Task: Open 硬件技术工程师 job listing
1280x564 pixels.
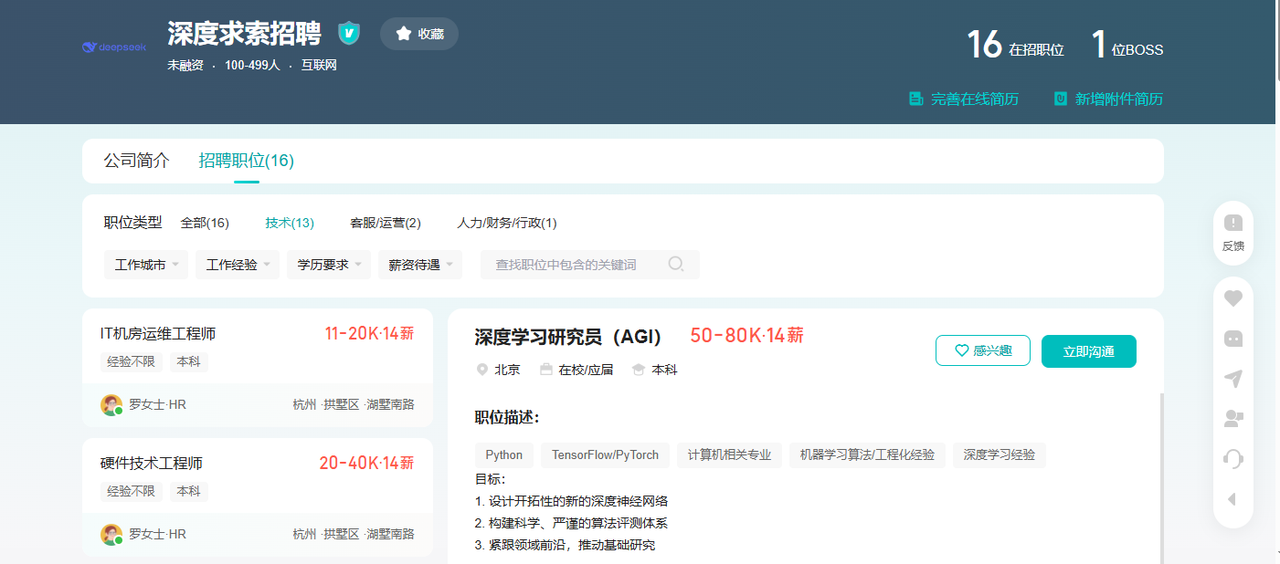Action: [x=152, y=463]
